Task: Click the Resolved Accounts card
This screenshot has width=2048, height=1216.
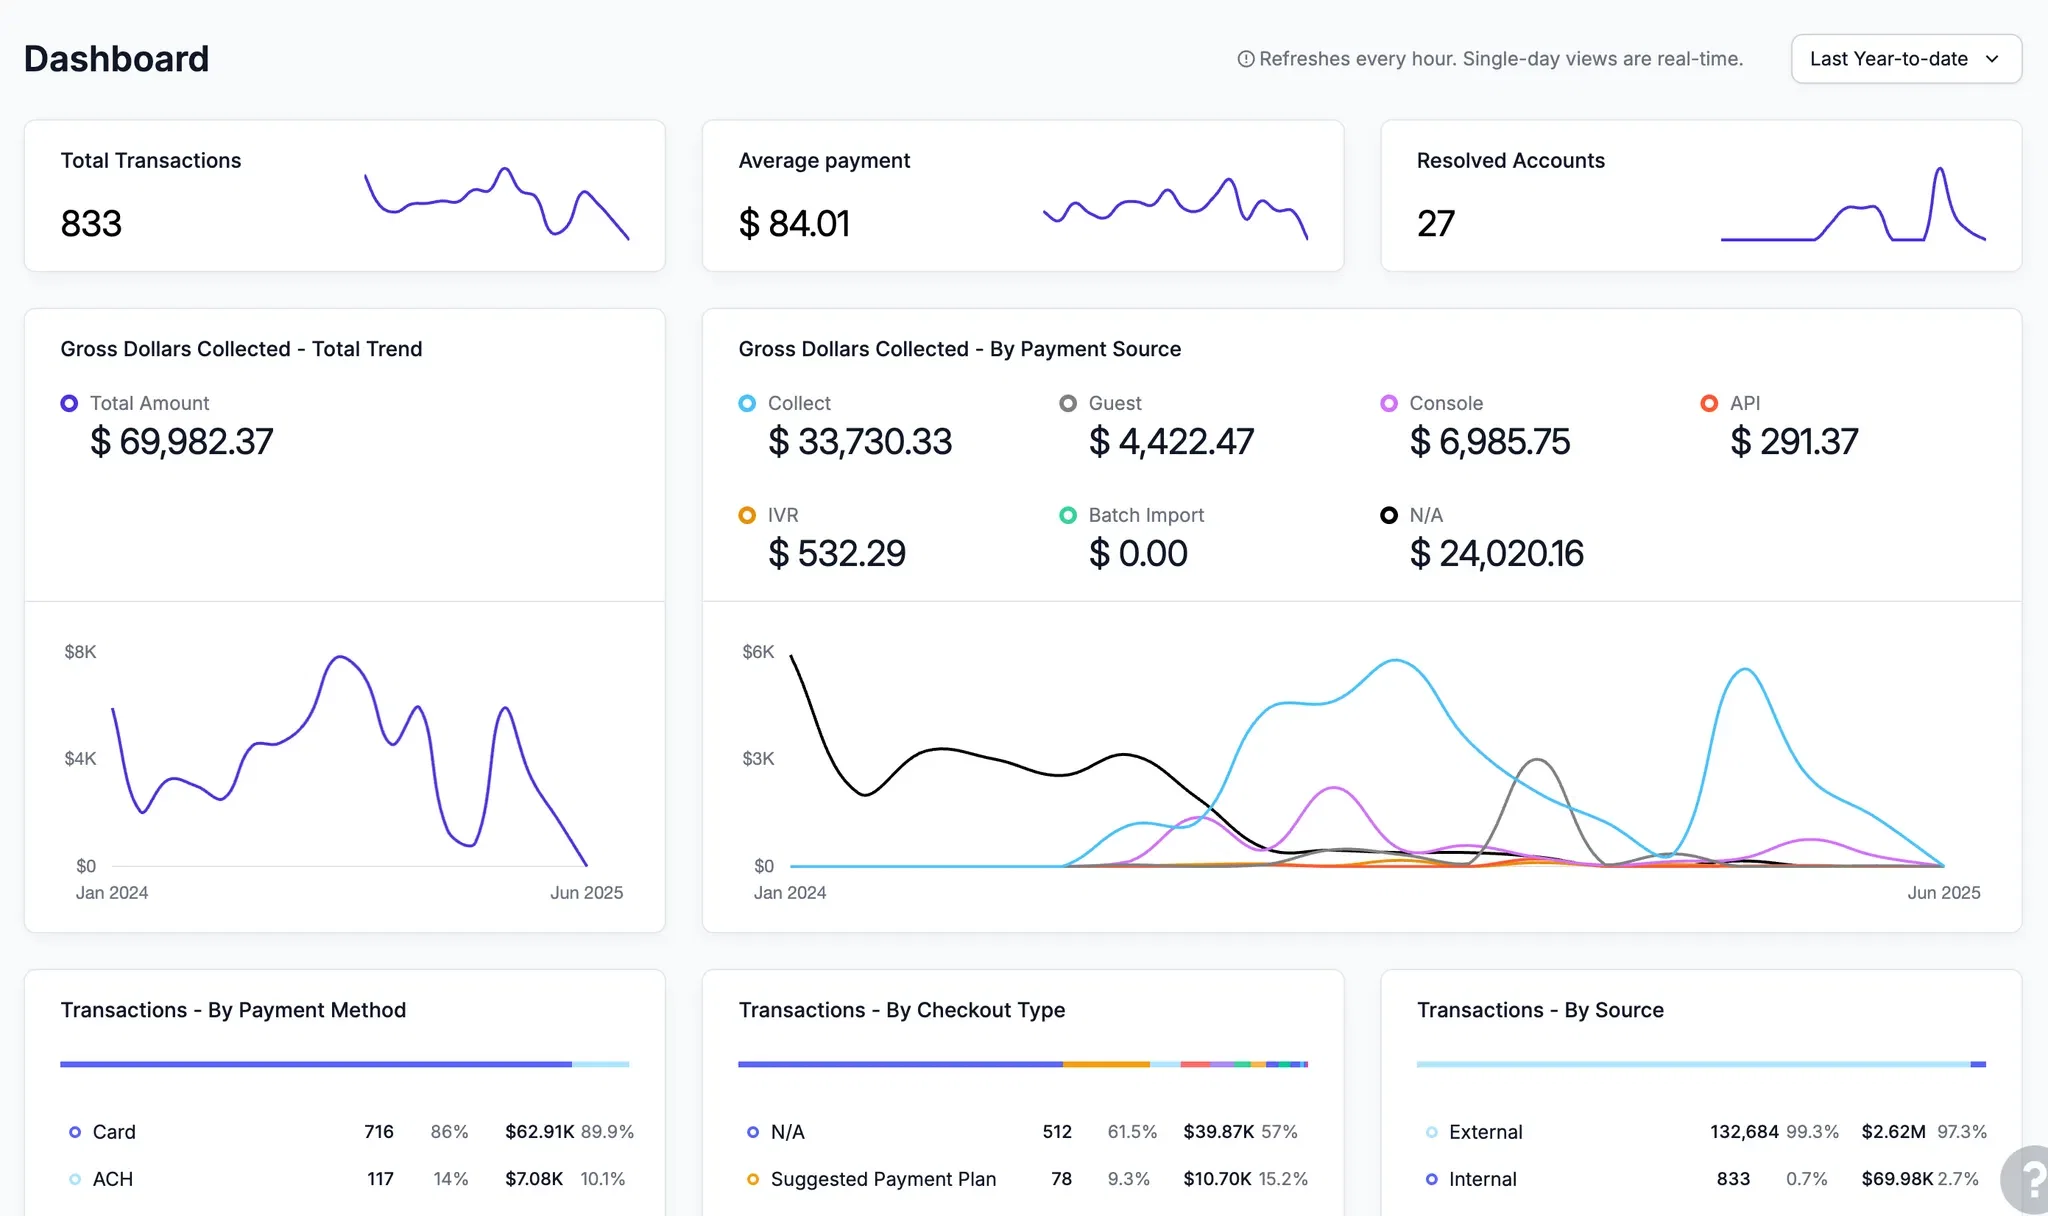Action: click(x=1701, y=196)
